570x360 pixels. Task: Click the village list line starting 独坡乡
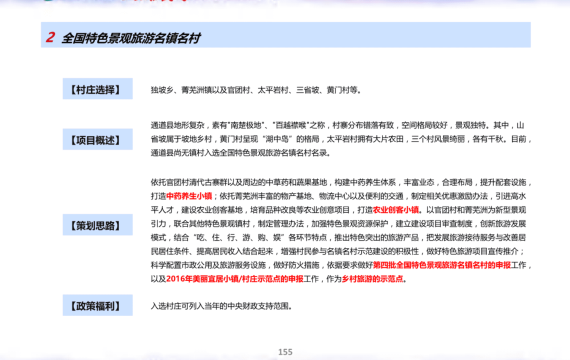(x=256, y=90)
